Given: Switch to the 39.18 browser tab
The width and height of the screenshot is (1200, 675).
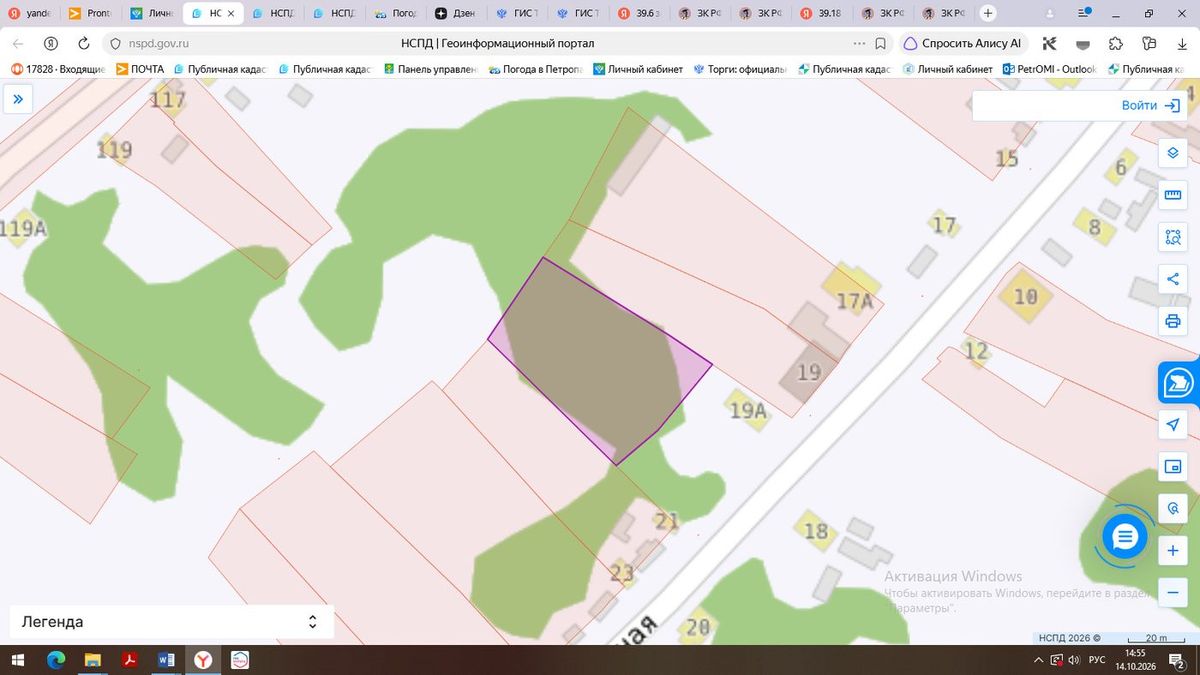Looking at the screenshot, I should [821, 14].
